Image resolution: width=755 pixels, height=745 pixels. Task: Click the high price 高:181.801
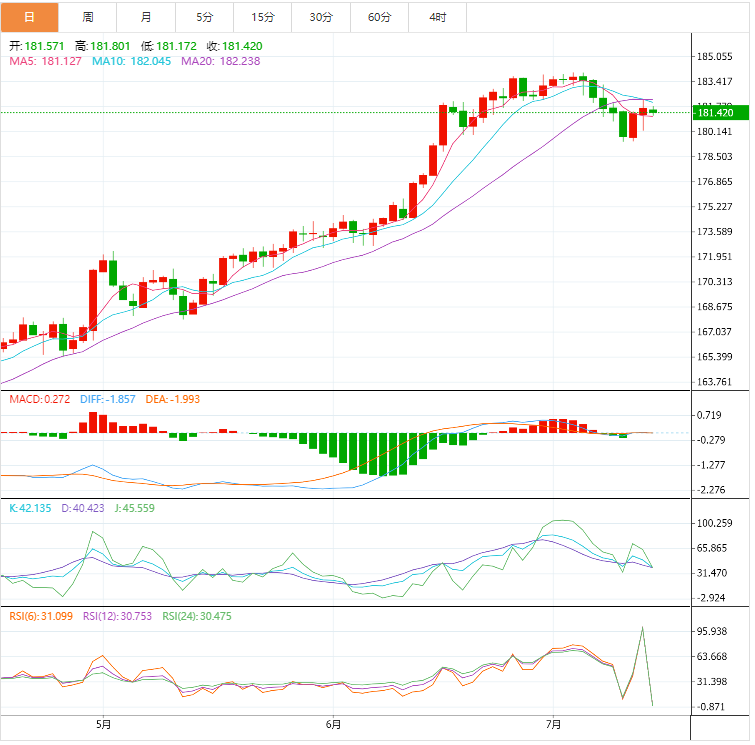coord(103,46)
